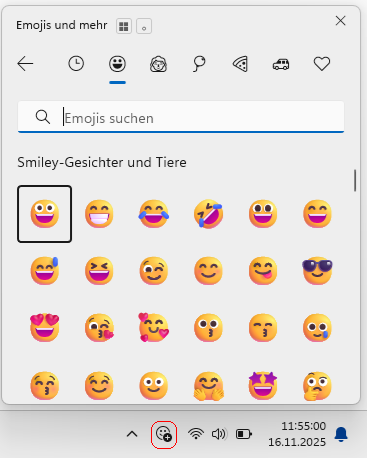367x458 pixels.
Task: Select the heart symbols category tab
Action: 322,64
